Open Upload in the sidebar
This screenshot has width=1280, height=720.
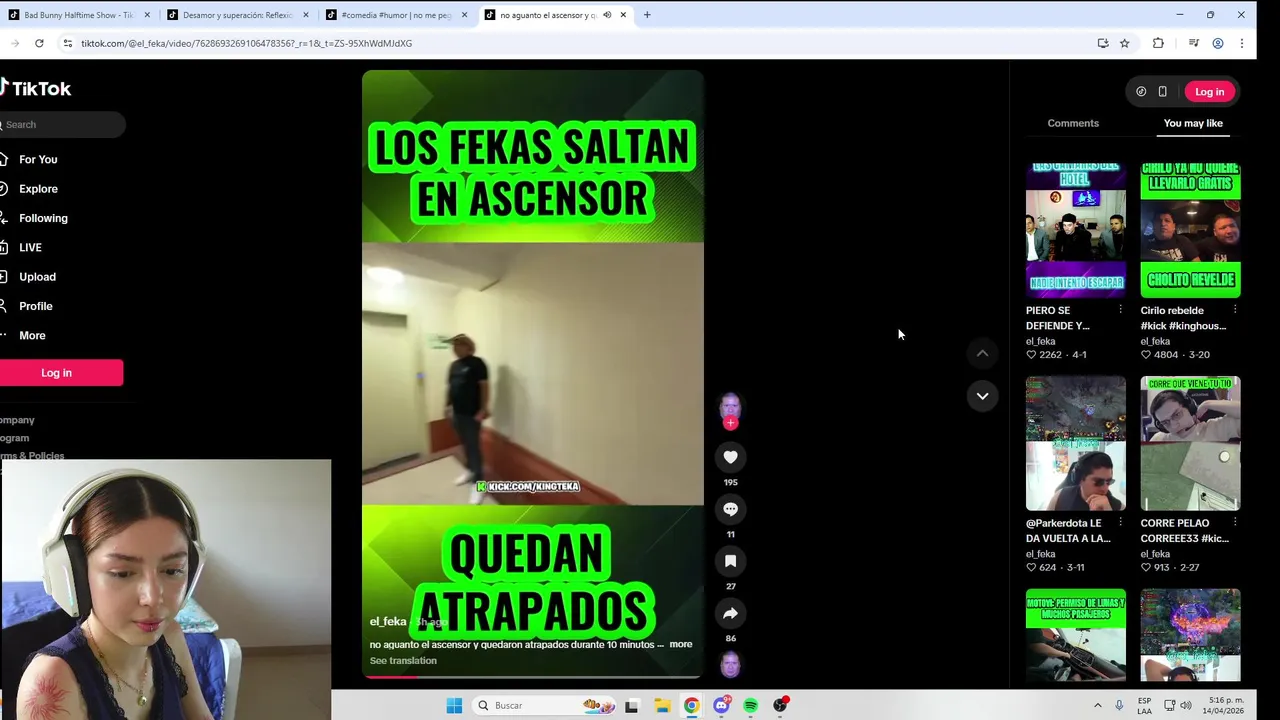(37, 277)
